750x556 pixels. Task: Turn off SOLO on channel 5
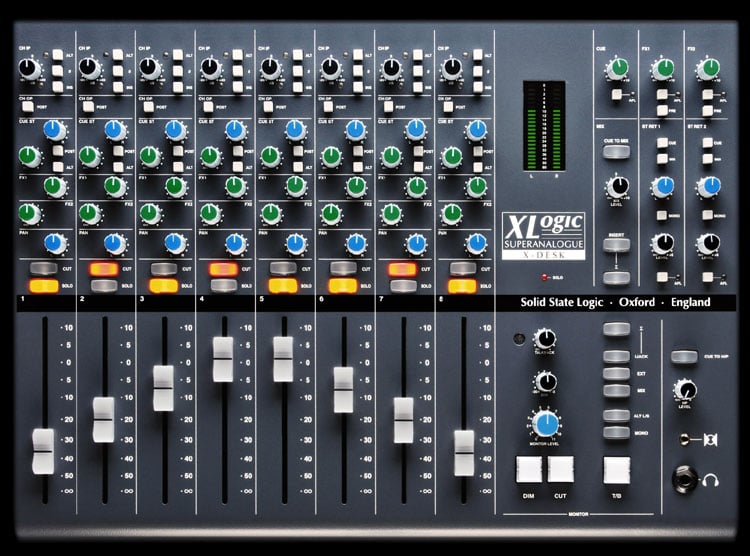283,286
